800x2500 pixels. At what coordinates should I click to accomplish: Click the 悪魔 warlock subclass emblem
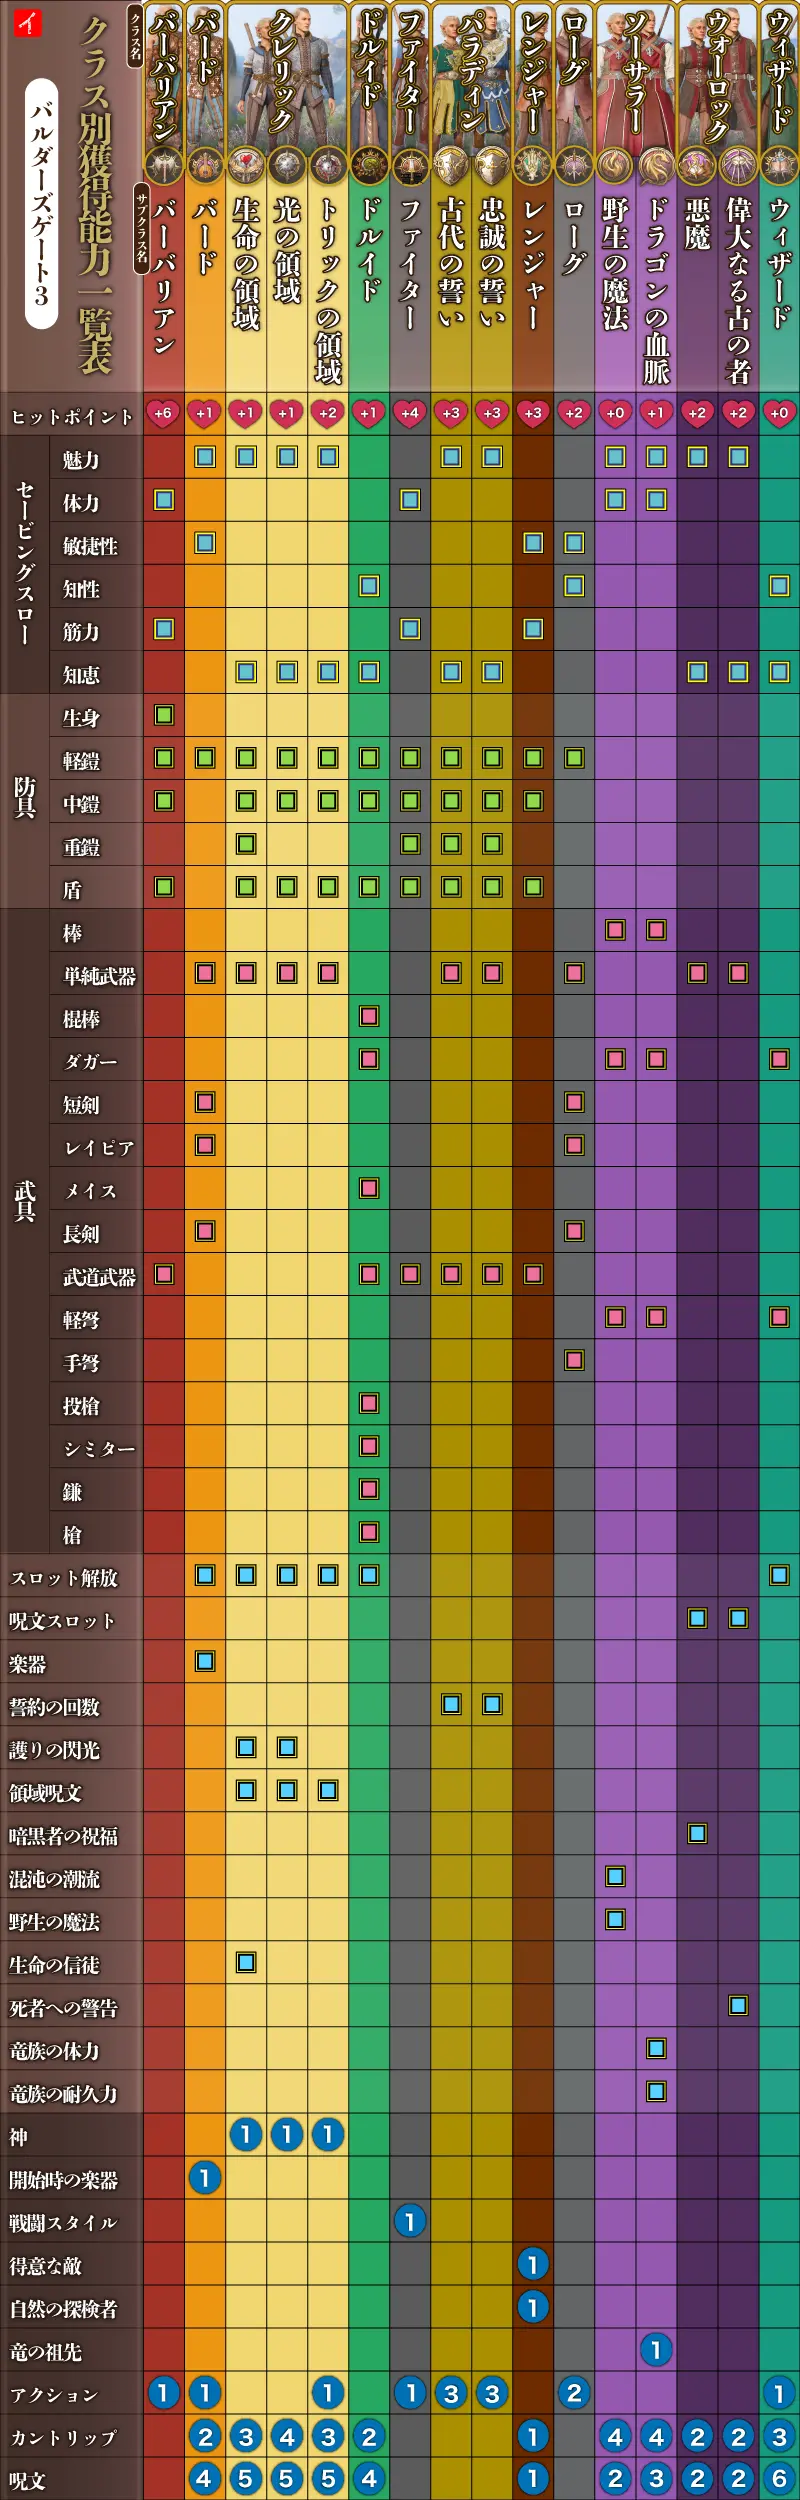click(x=697, y=166)
